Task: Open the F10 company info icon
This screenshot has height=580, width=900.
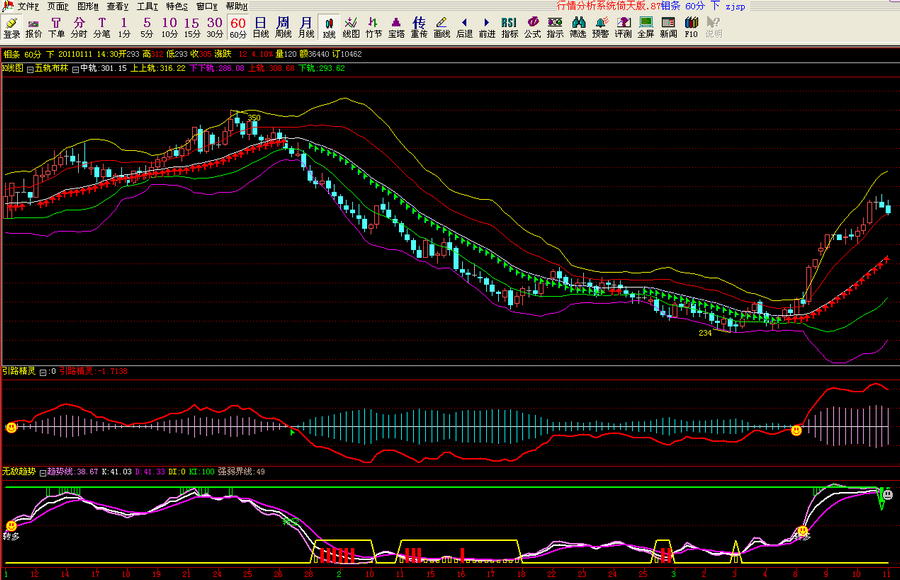Action: (691, 27)
